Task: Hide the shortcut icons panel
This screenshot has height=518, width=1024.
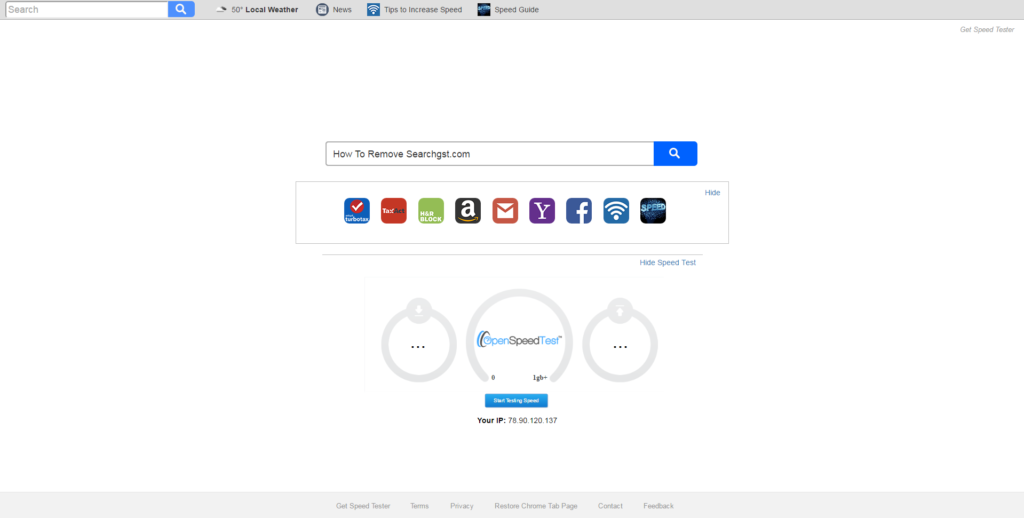Action: [x=712, y=192]
